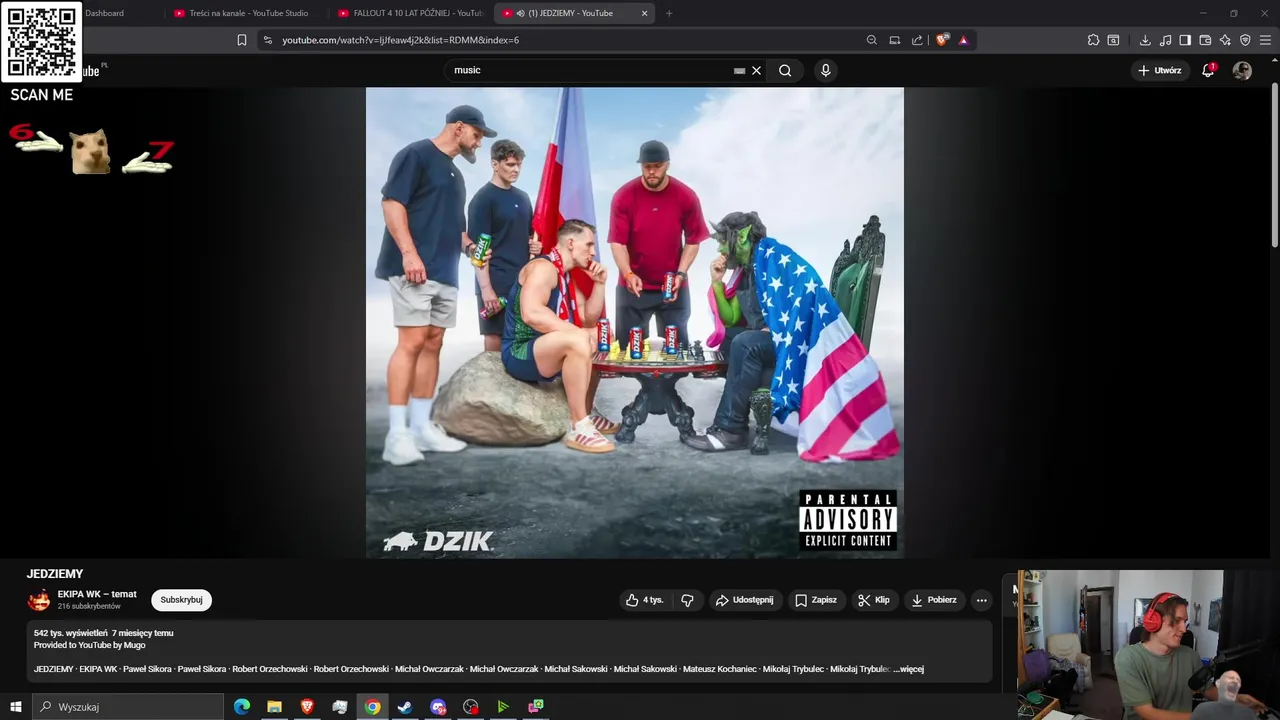
Task: Open Steam from the taskbar
Action: (405, 707)
